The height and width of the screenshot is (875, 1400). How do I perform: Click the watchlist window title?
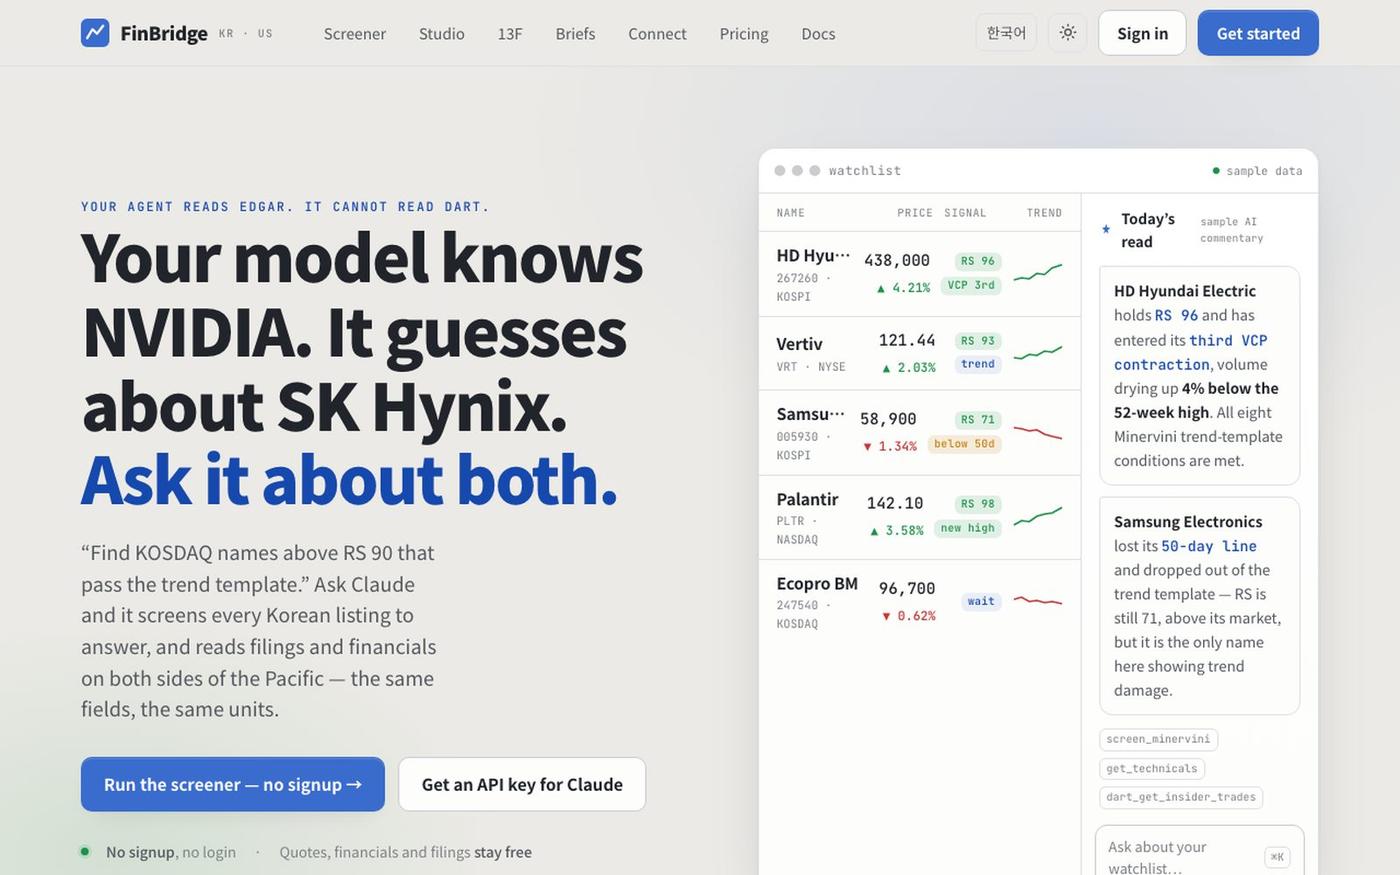[x=865, y=171]
